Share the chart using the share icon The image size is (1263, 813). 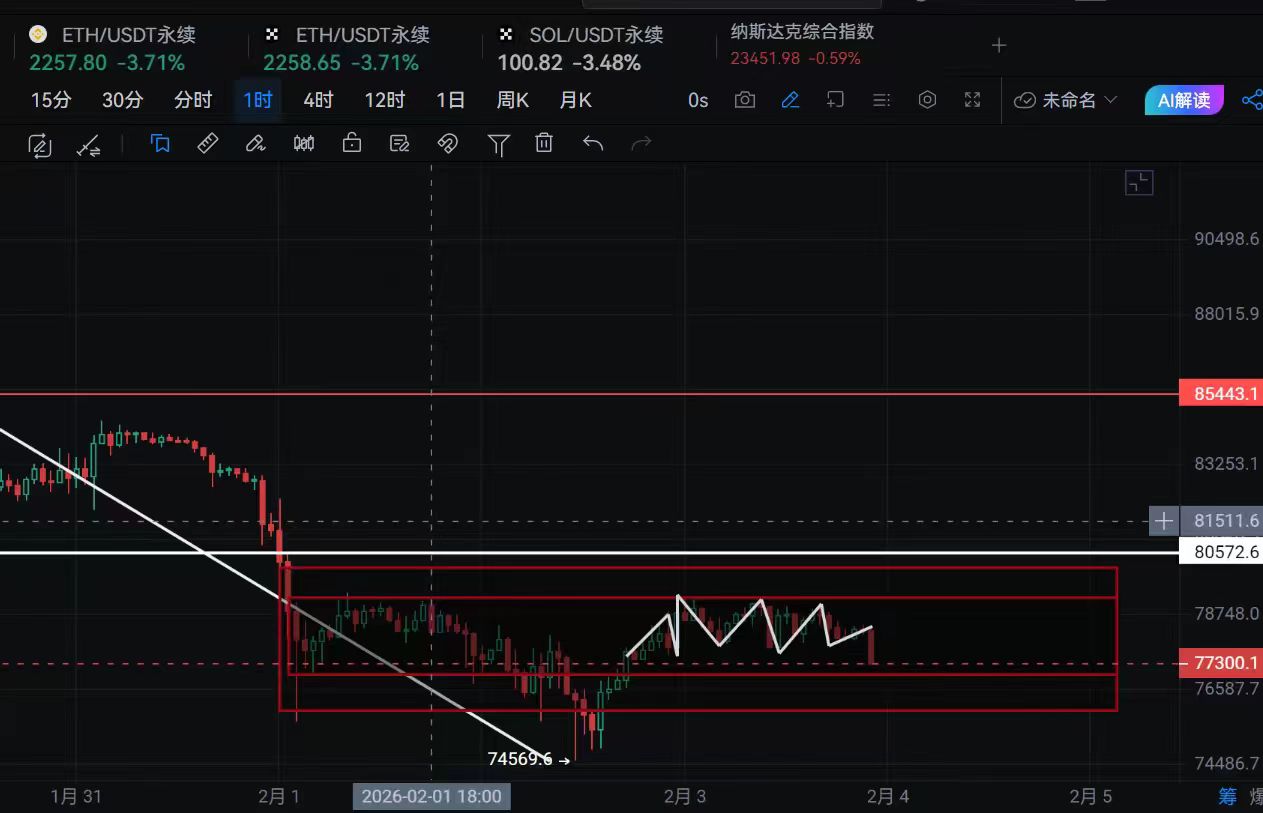pyautogui.click(x=1251, y=100)
